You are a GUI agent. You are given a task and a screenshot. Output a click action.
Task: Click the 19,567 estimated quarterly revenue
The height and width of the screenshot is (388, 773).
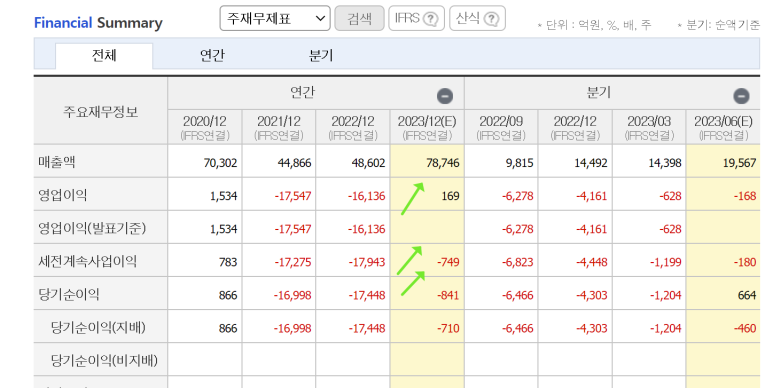pyautogui.click(x=739, y=163)
